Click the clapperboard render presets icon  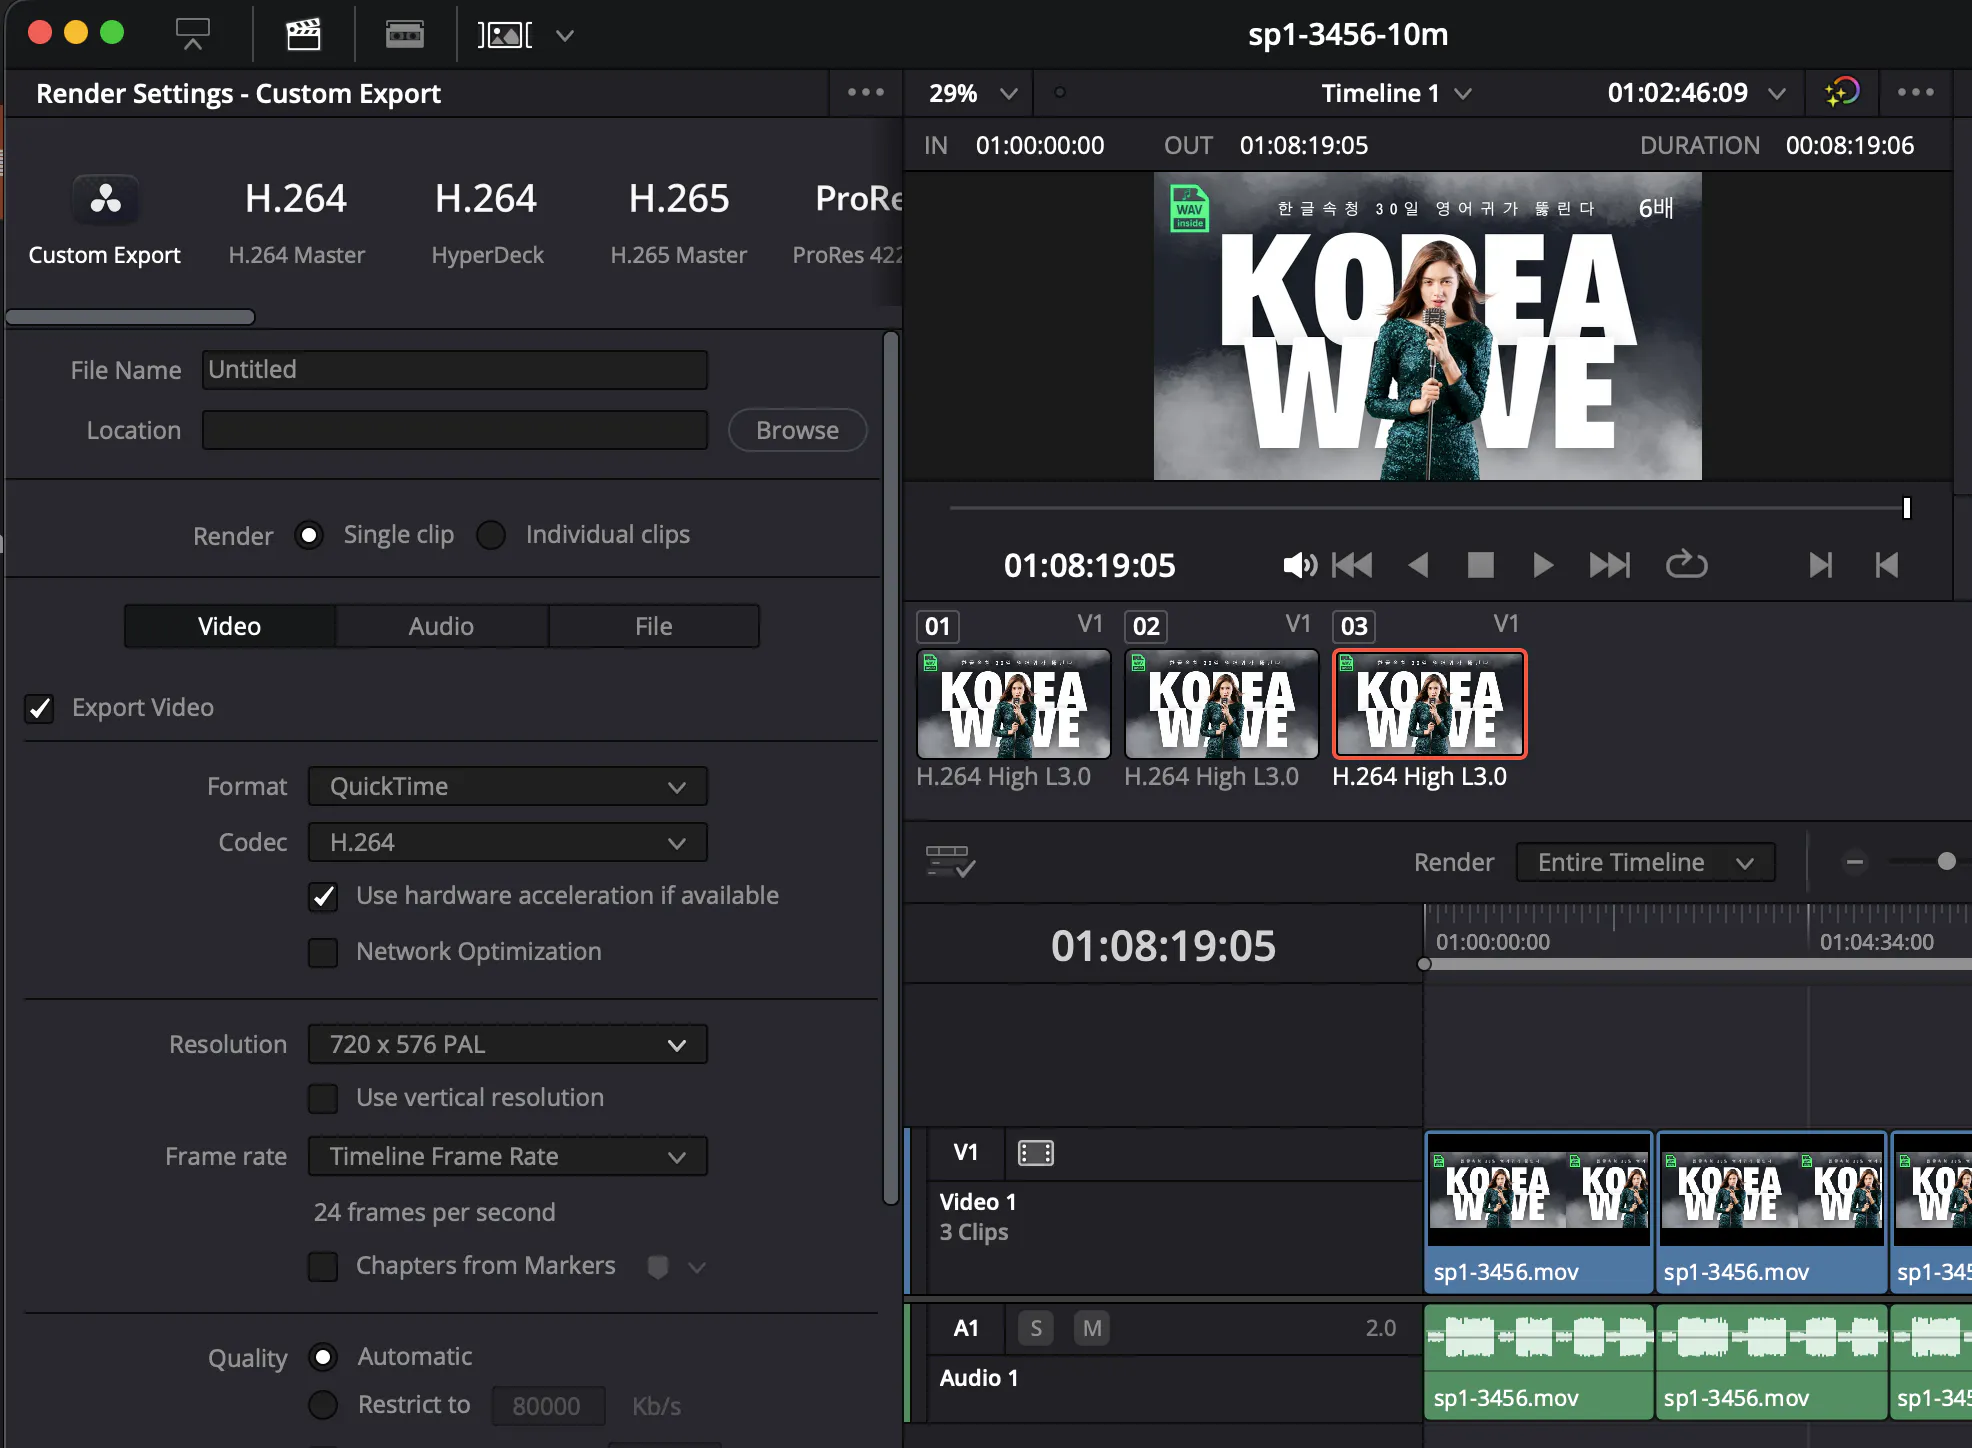(x=304, y=33)
